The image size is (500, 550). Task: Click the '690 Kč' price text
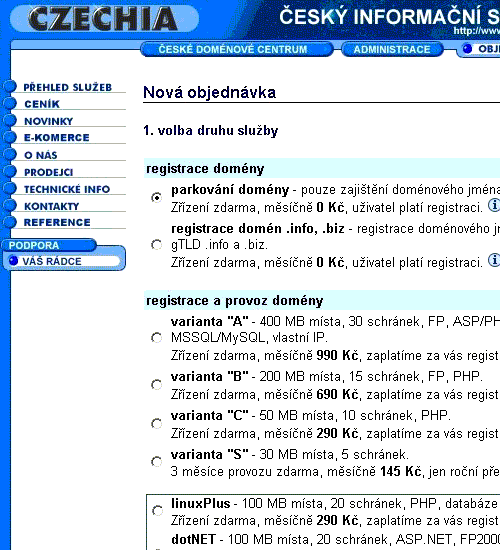pyautogui.click(x=337, y=395)
